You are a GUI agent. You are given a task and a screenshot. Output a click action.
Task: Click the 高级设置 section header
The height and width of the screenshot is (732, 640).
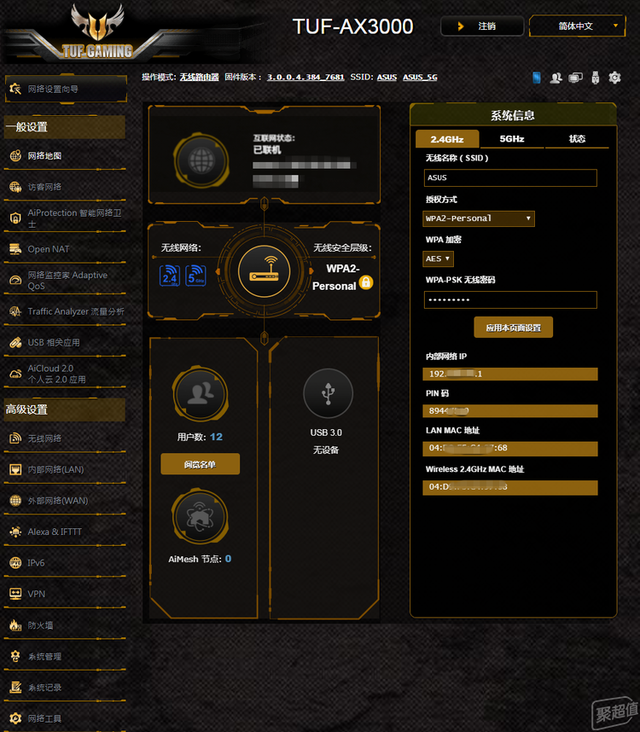[64, 410]
